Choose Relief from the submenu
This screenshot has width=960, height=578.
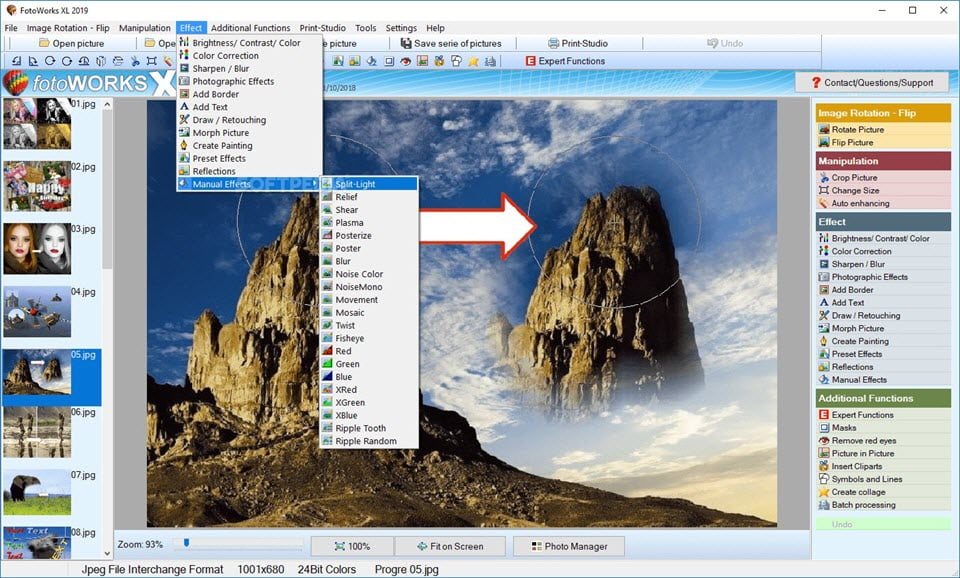369,197
